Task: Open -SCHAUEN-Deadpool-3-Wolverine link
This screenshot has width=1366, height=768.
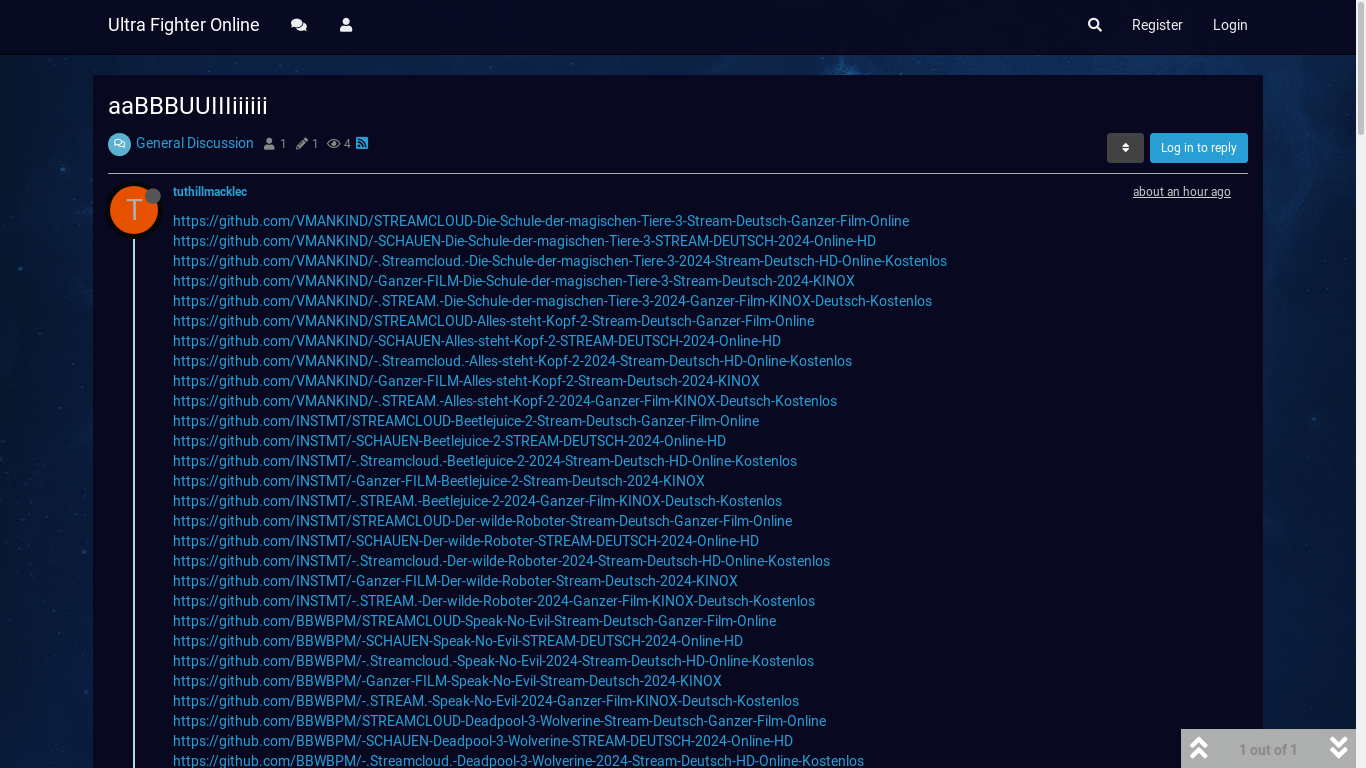Action: [483, 741]
